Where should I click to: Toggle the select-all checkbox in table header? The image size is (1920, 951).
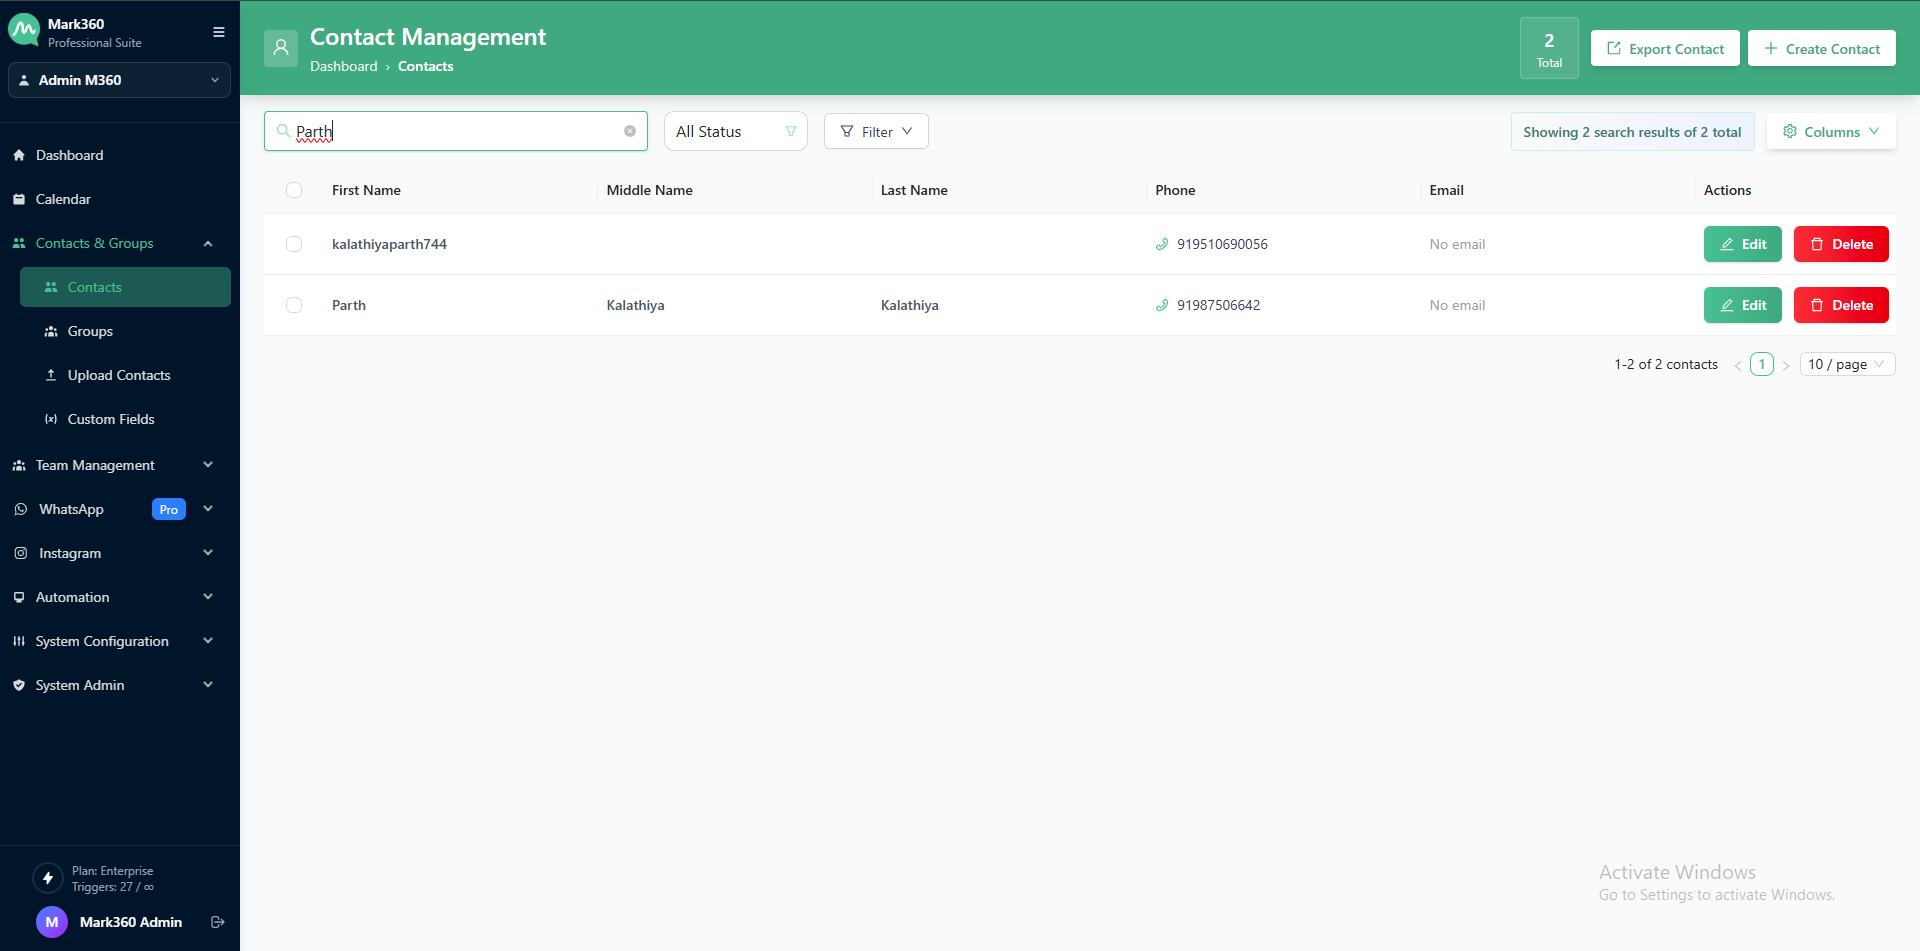pyautogui.click(x=294, y=190)
